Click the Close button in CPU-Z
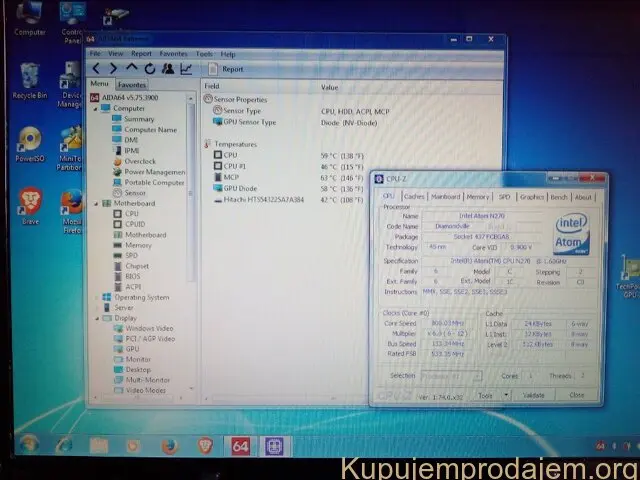 click(577, 395)
